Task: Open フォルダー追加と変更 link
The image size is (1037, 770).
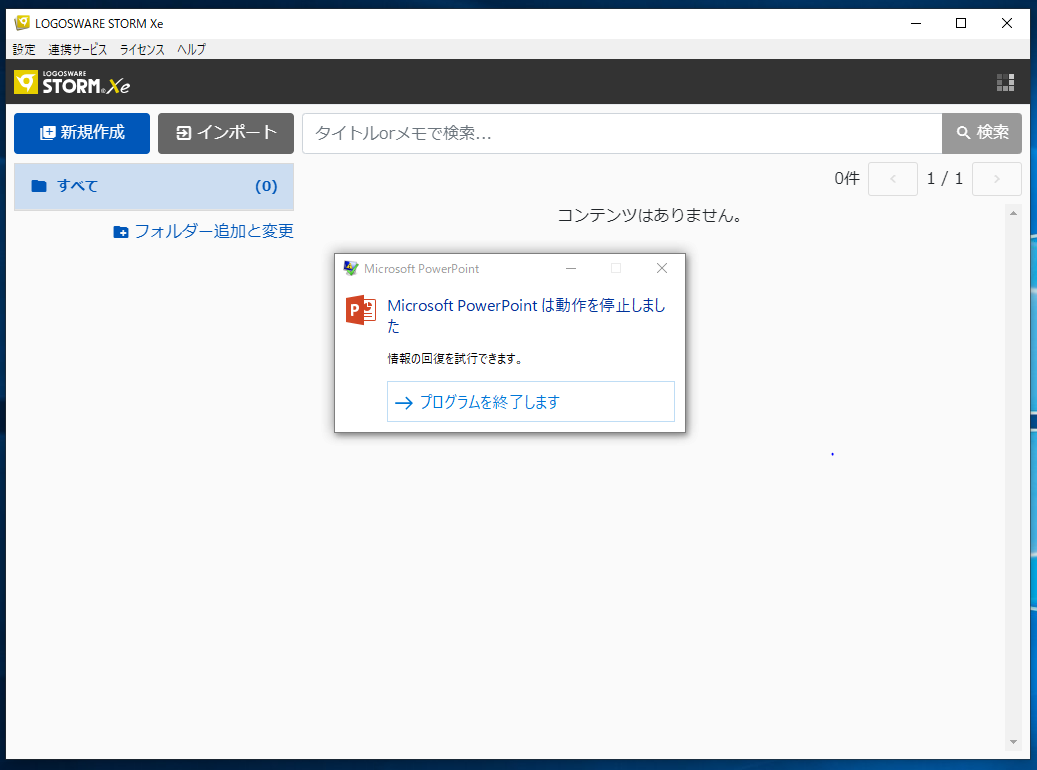Action: tap(204, 231)
